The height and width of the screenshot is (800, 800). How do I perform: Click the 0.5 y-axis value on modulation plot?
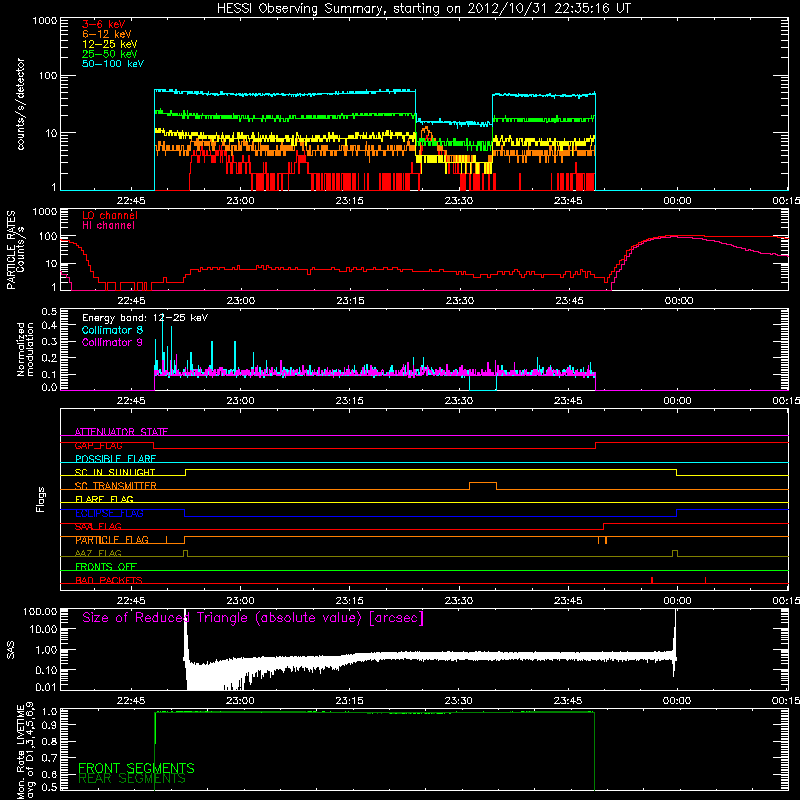click(x=49, y=311)
